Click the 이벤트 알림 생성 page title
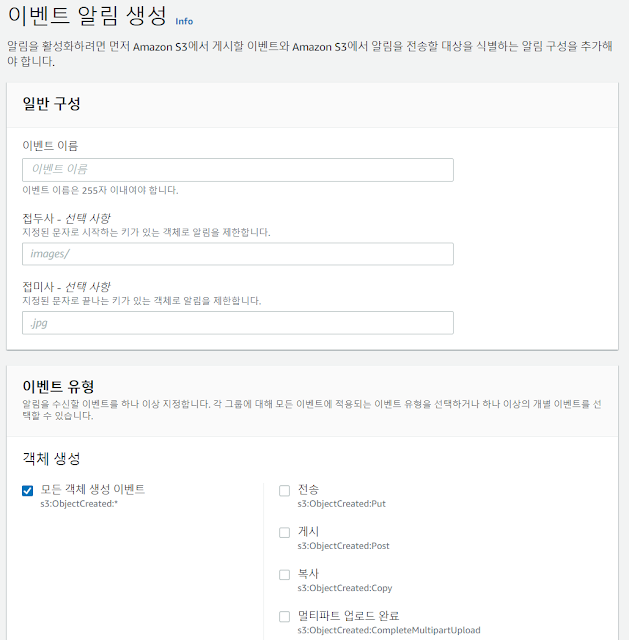 tap(87, 16)
